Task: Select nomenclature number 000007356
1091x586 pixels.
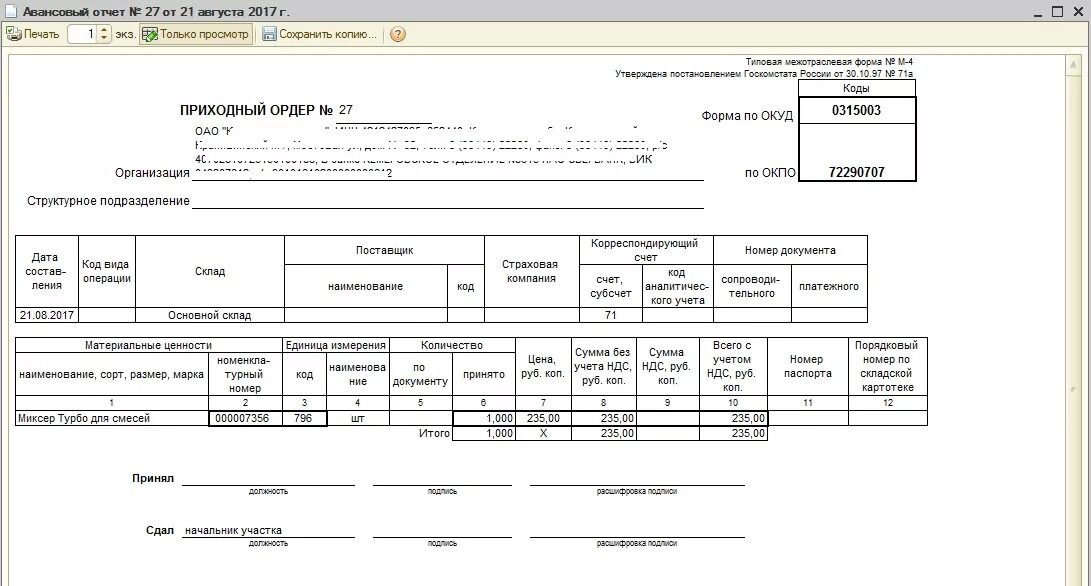Action: [245, 418]
